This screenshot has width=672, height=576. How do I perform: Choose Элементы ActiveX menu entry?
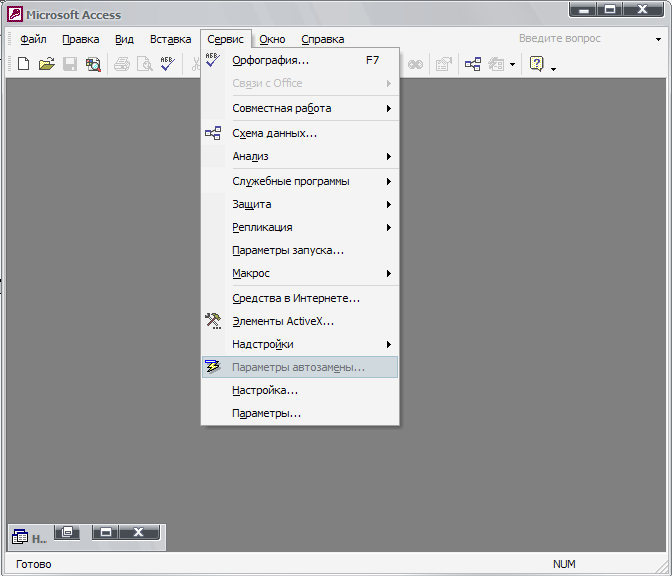[x=300, y=321]
